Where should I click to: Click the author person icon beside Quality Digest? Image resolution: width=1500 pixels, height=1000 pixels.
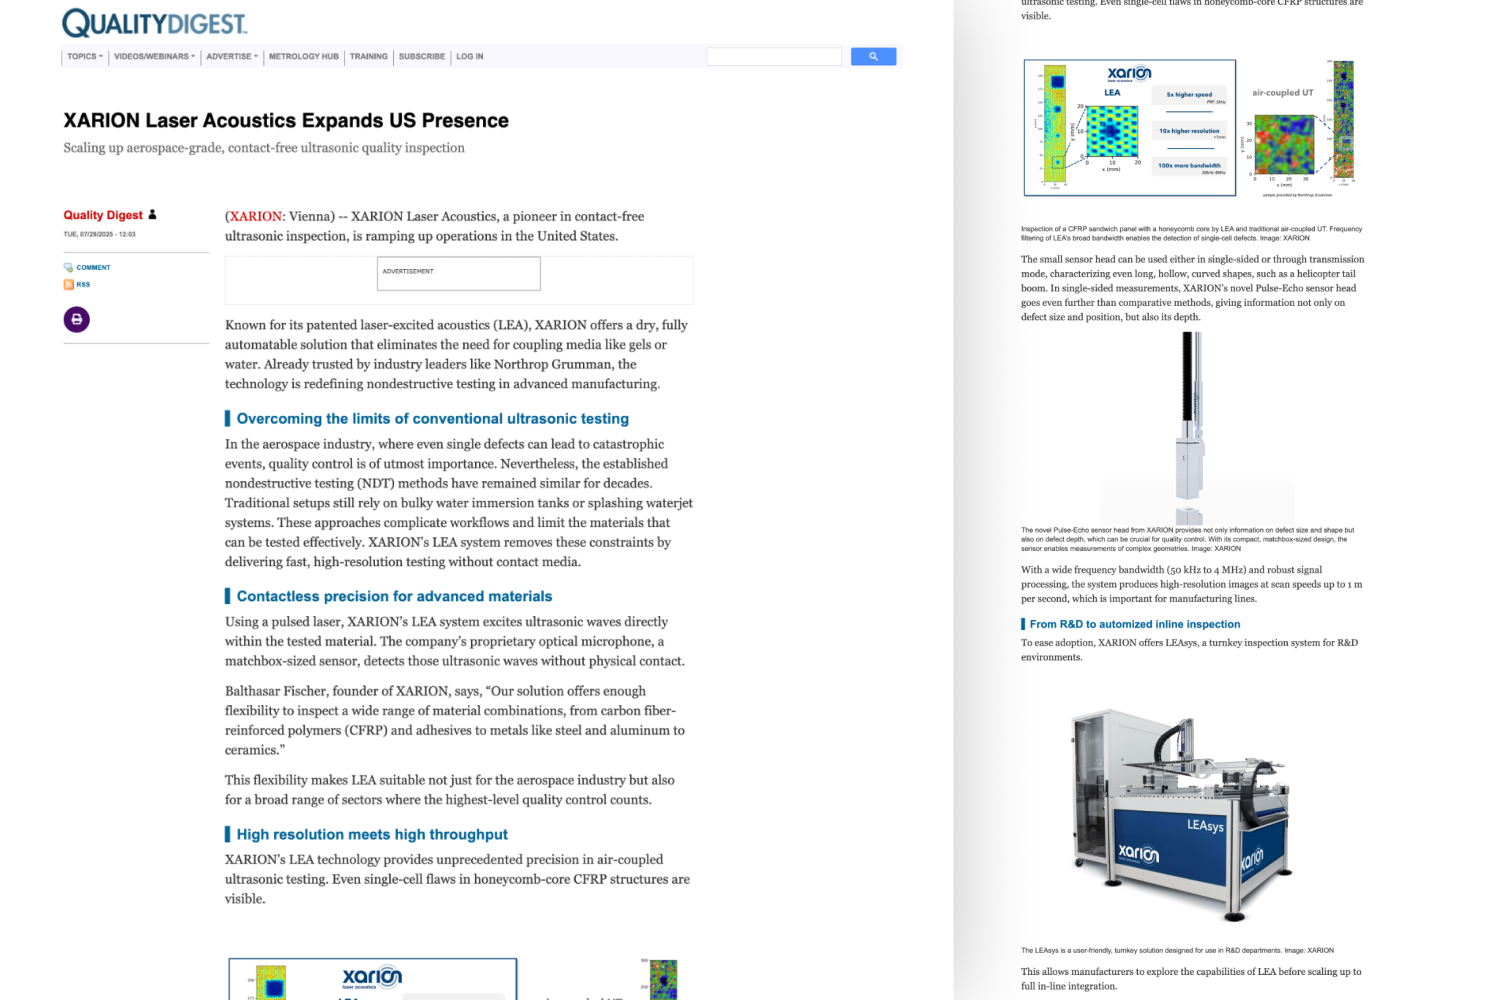pos(152,215)
